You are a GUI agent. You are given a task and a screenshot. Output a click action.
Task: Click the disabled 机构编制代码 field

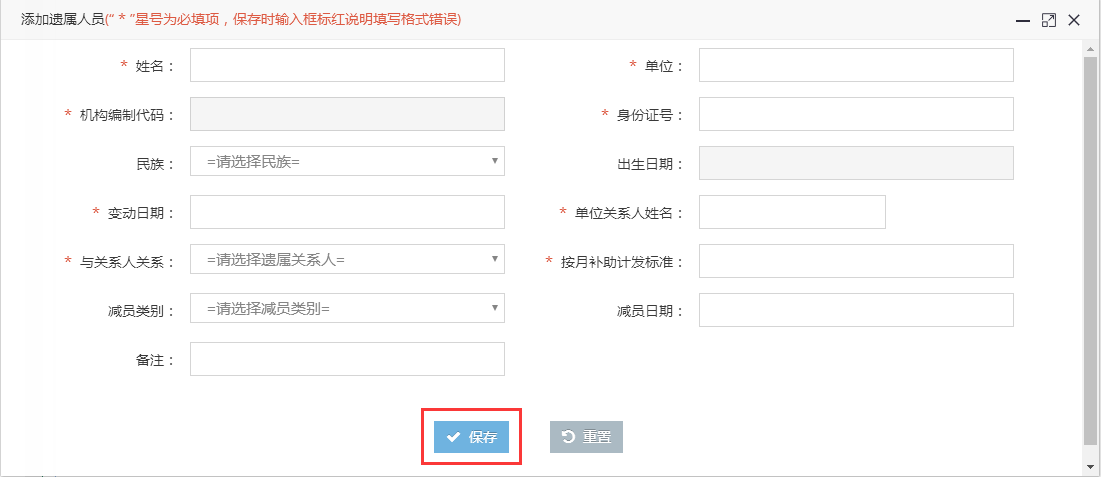pyautogui.click(x=348, y=114)
